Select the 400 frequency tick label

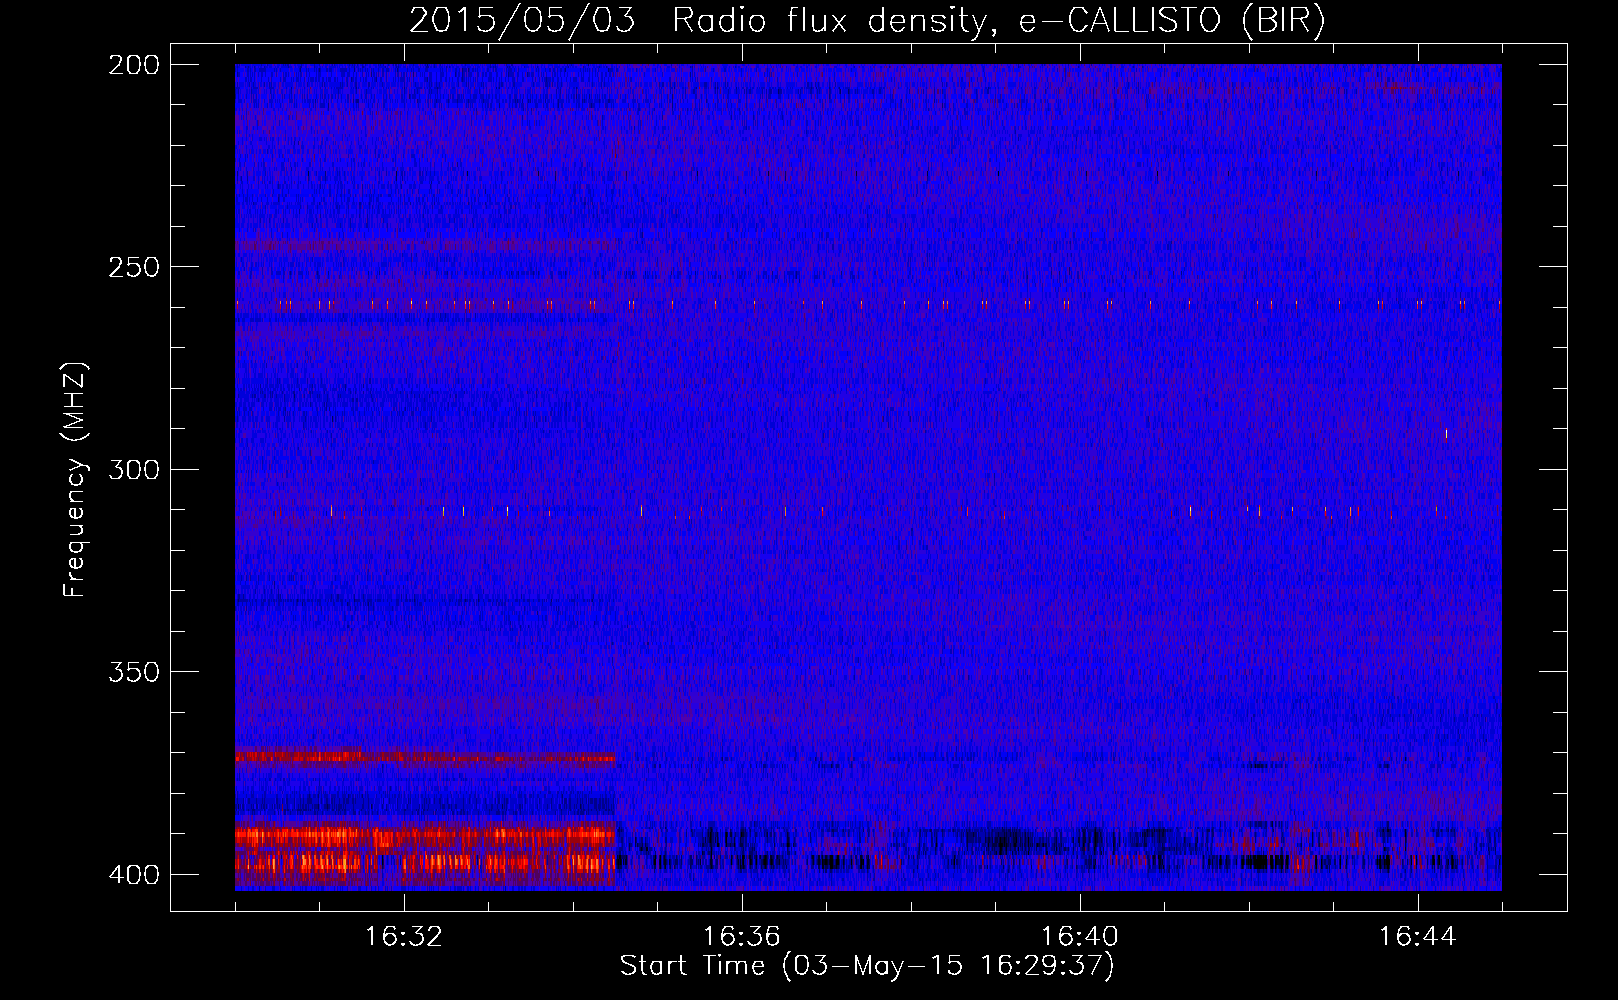pos(133,874)
